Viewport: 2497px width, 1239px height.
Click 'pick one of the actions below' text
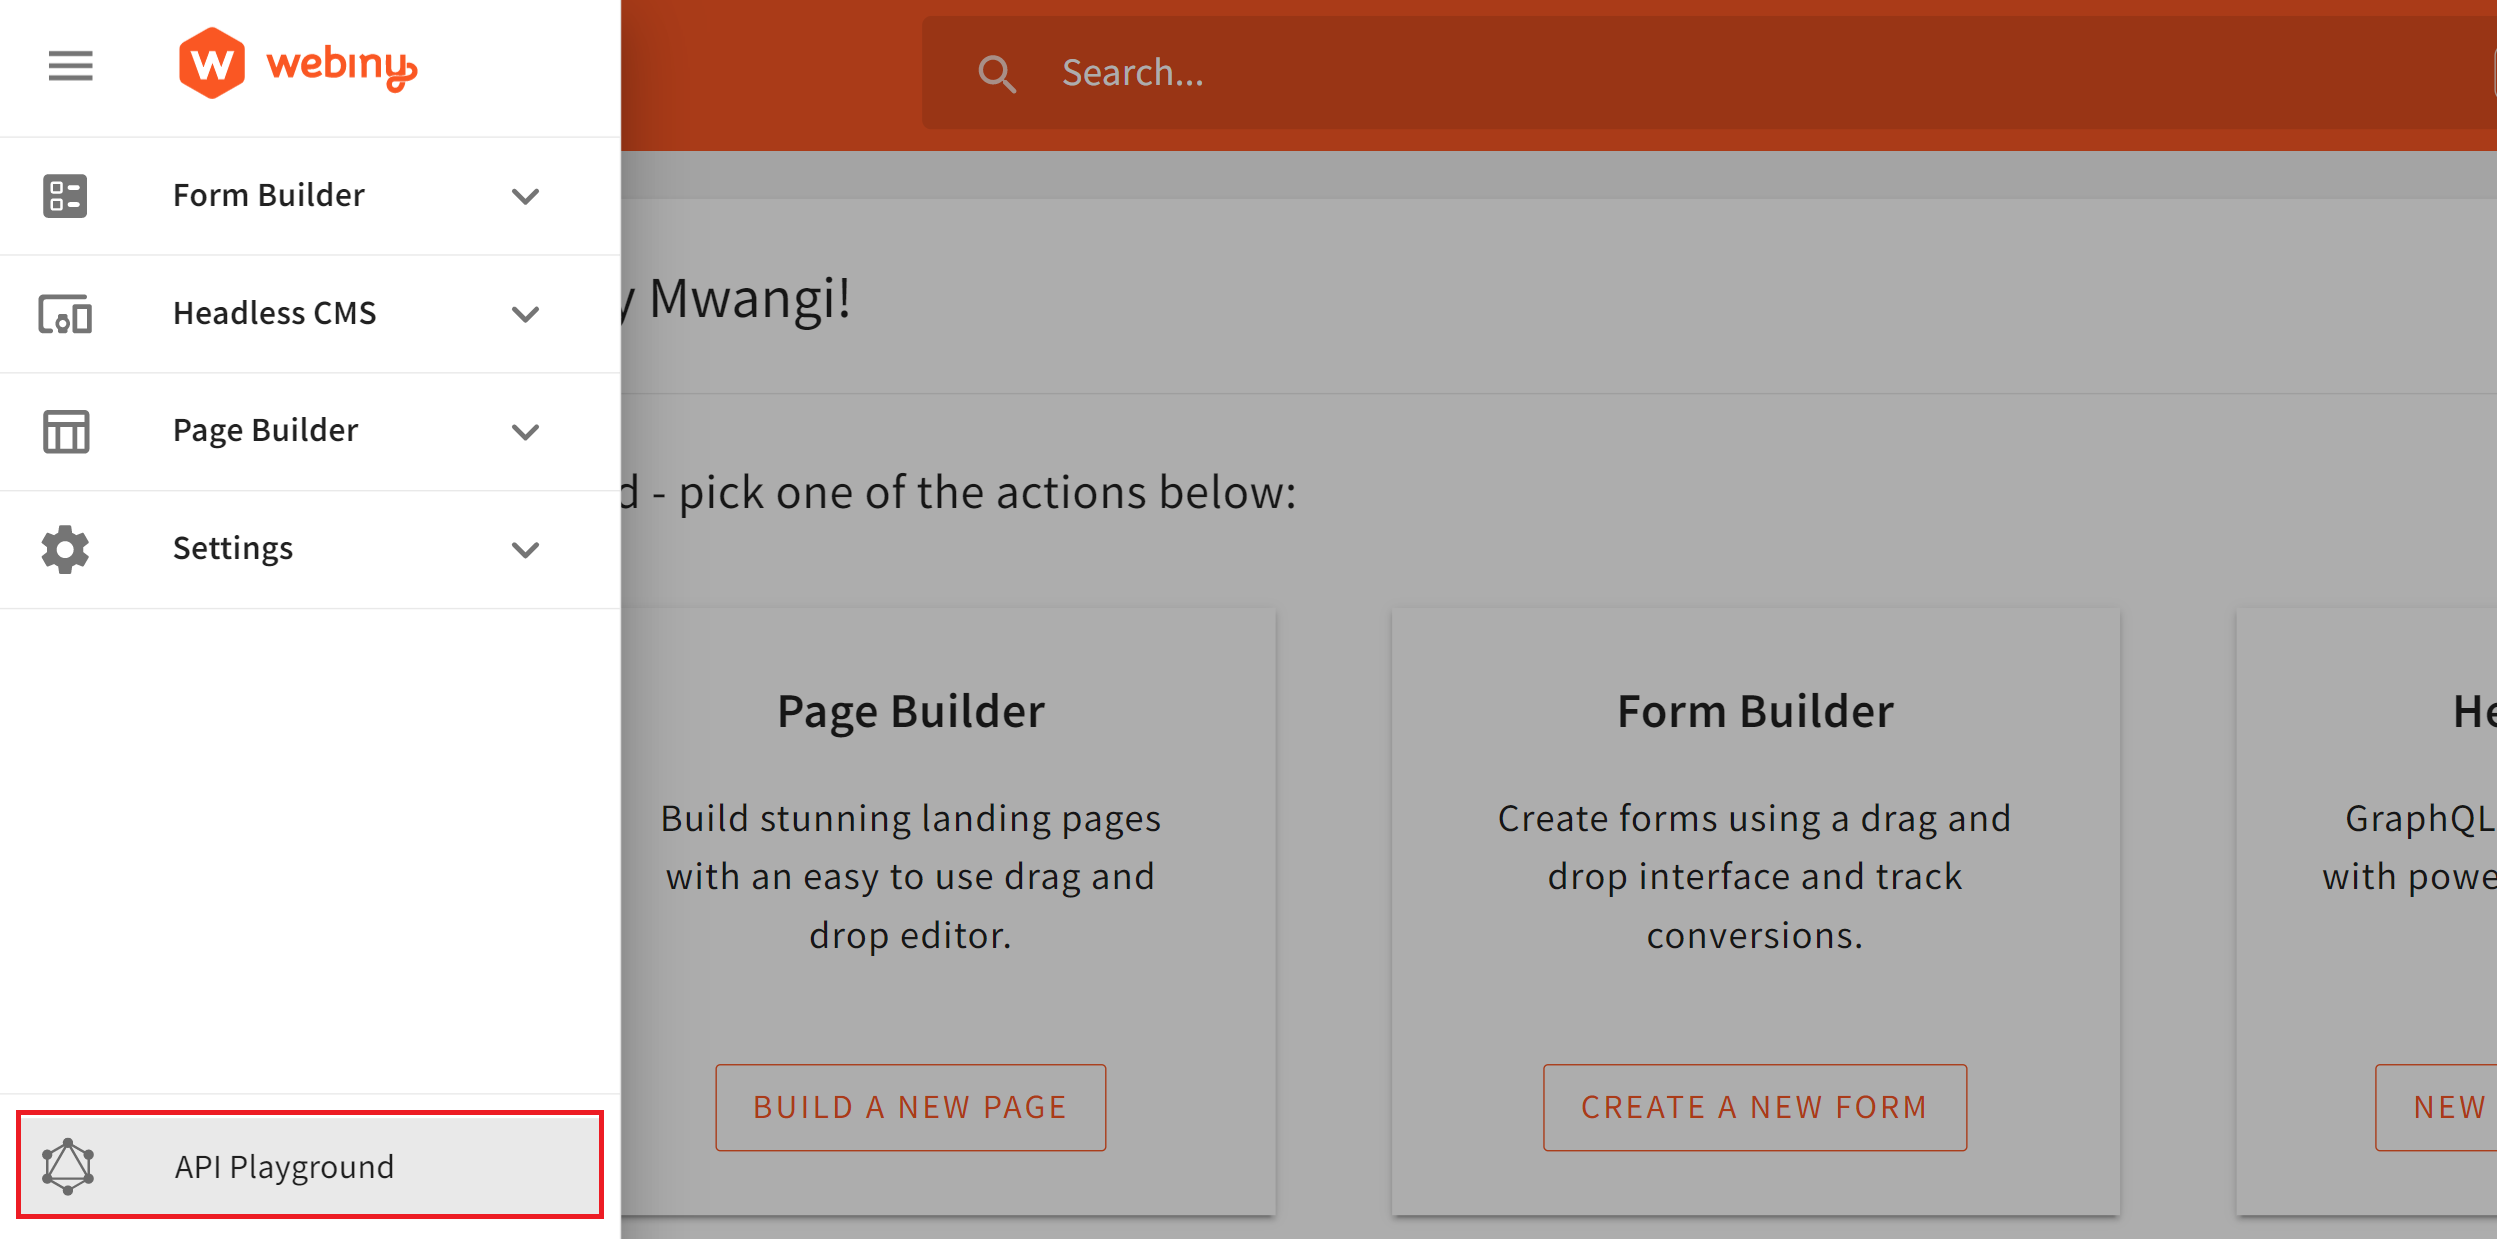point(986,493)
